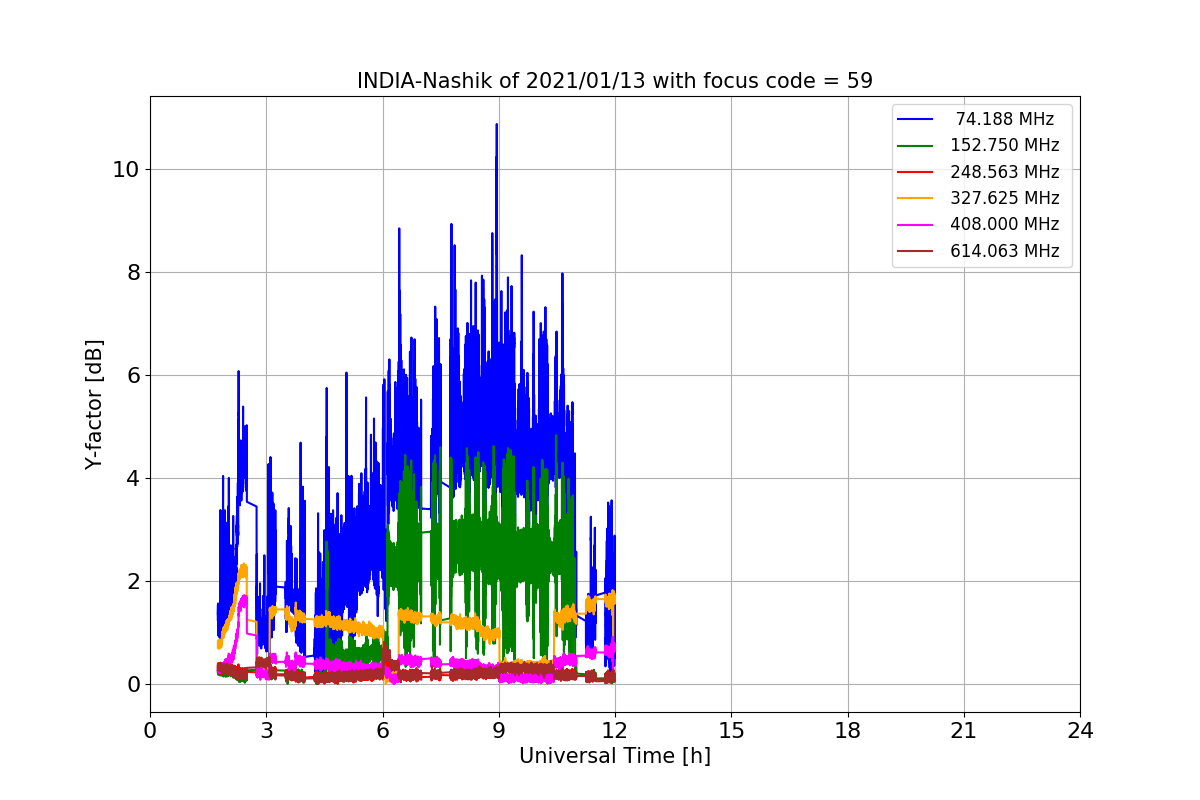1200x800 pixels.
Task: Click the green line swatch for 152.750 MHz
Action: (x=916, y=146)
